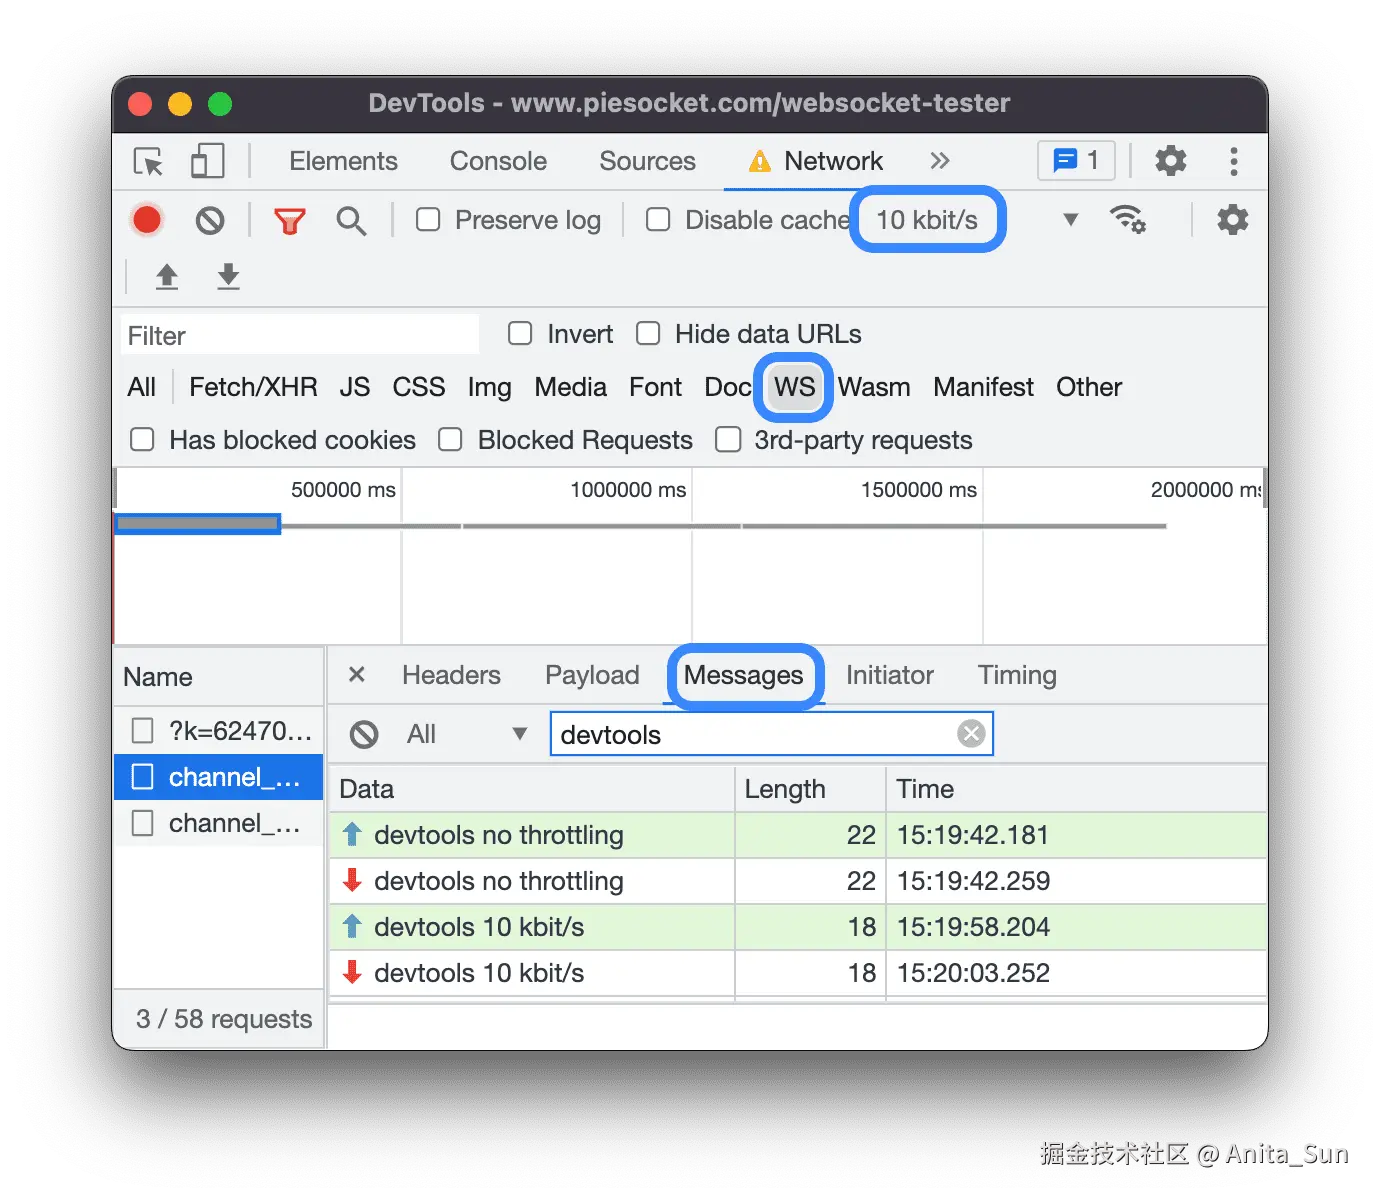The width and height of the screenshot is (1380, 1198).
Task: Switch to the Sources tab
Action: (647, 161)
